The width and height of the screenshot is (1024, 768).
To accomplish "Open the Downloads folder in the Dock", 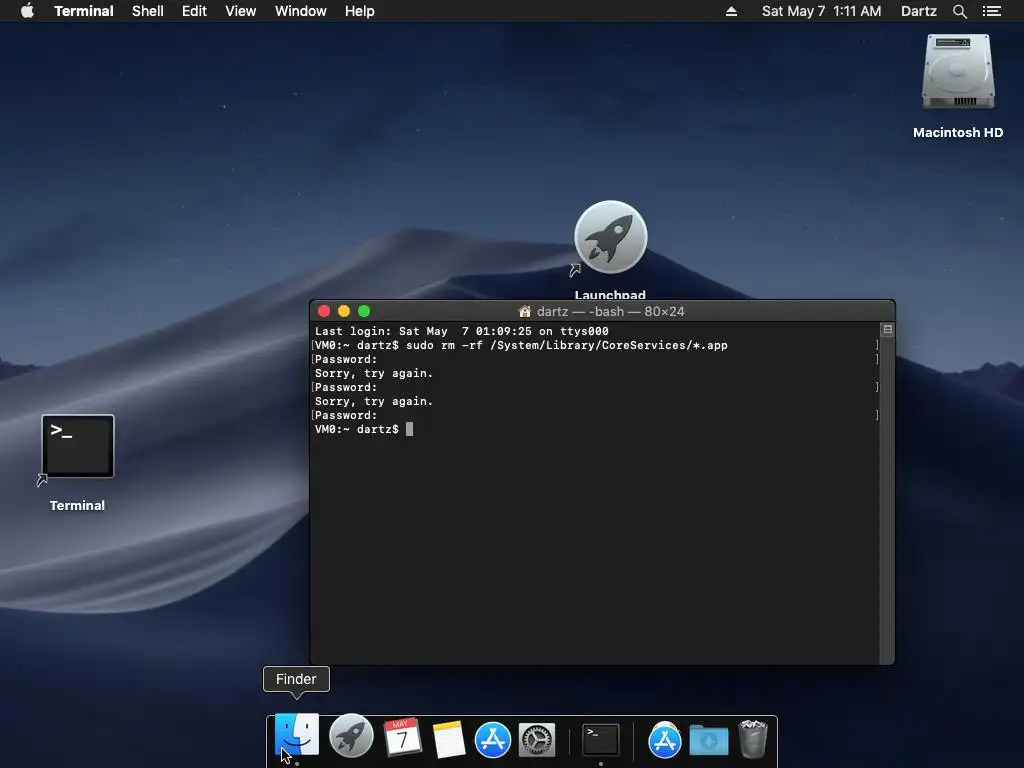I will click(x=709, y=741).
